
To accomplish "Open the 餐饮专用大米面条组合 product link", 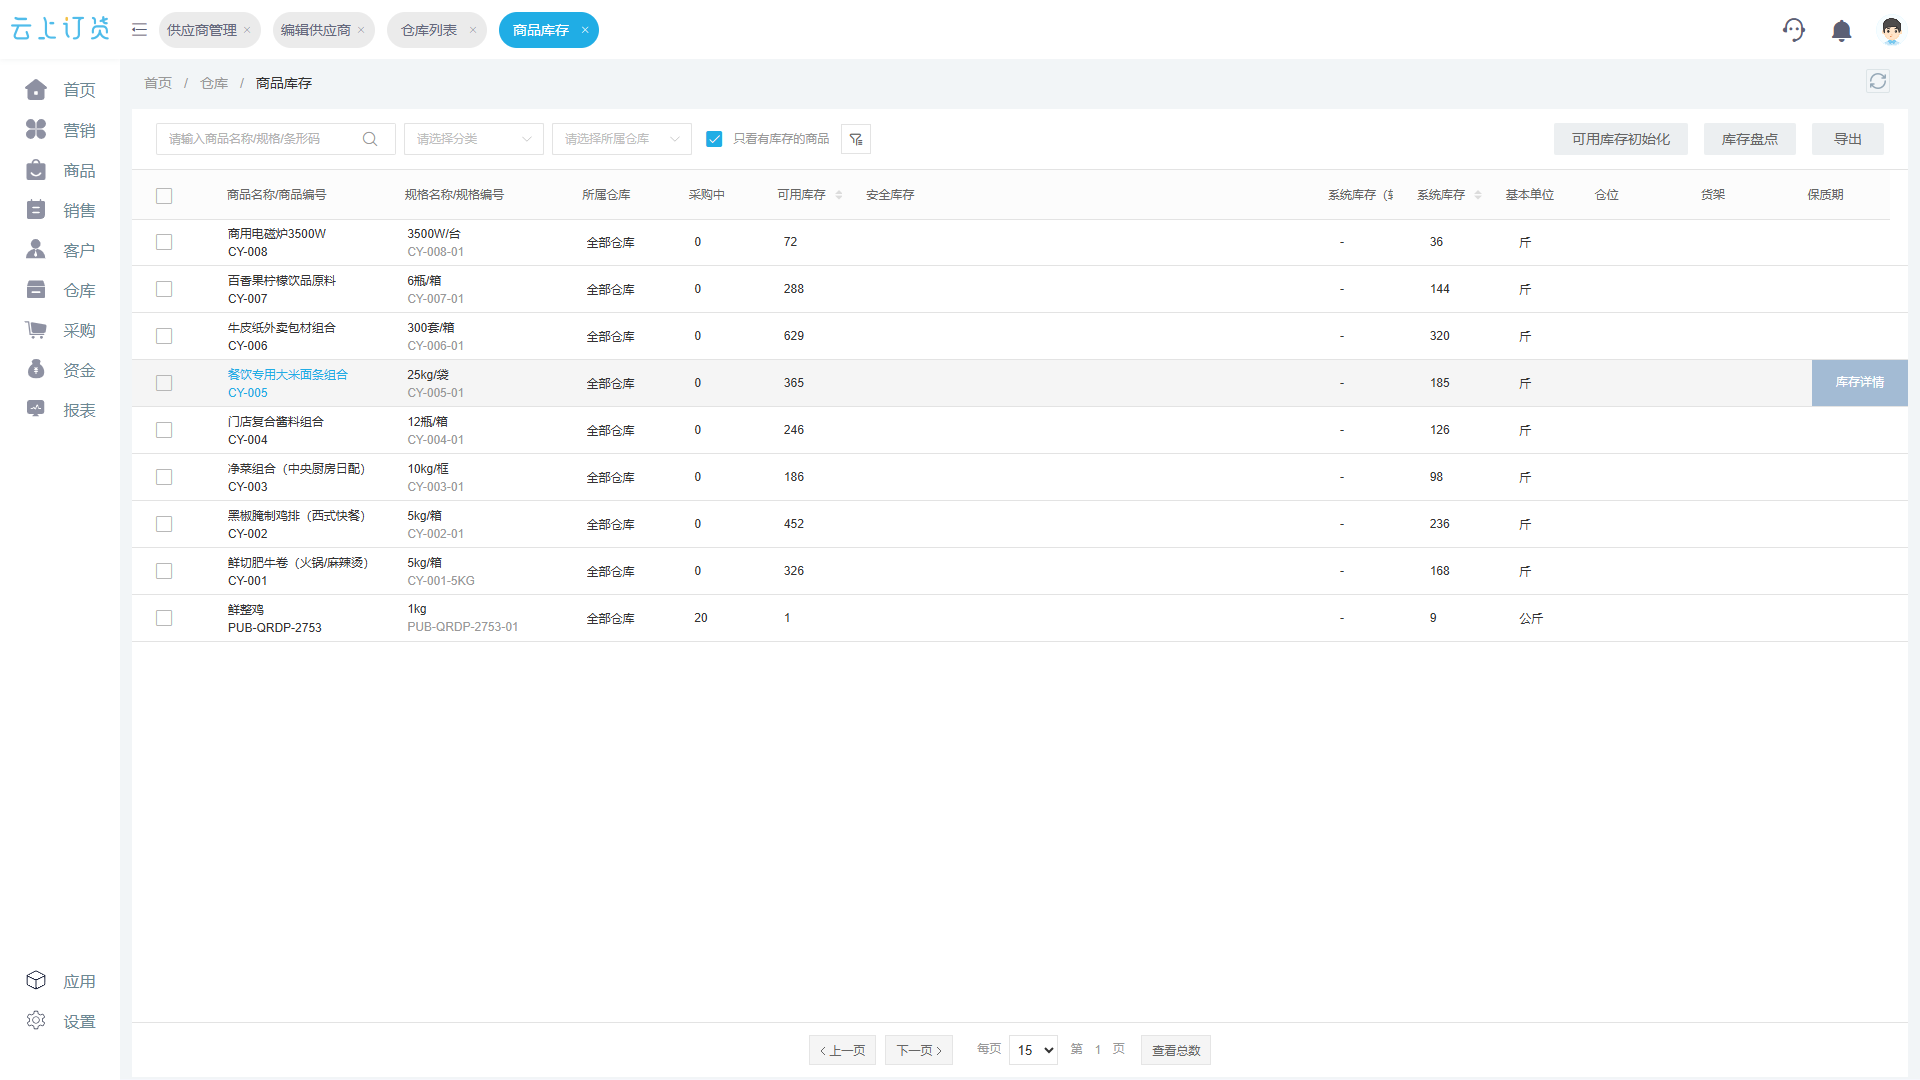I will pyautogui.click(x=288, y=375).
